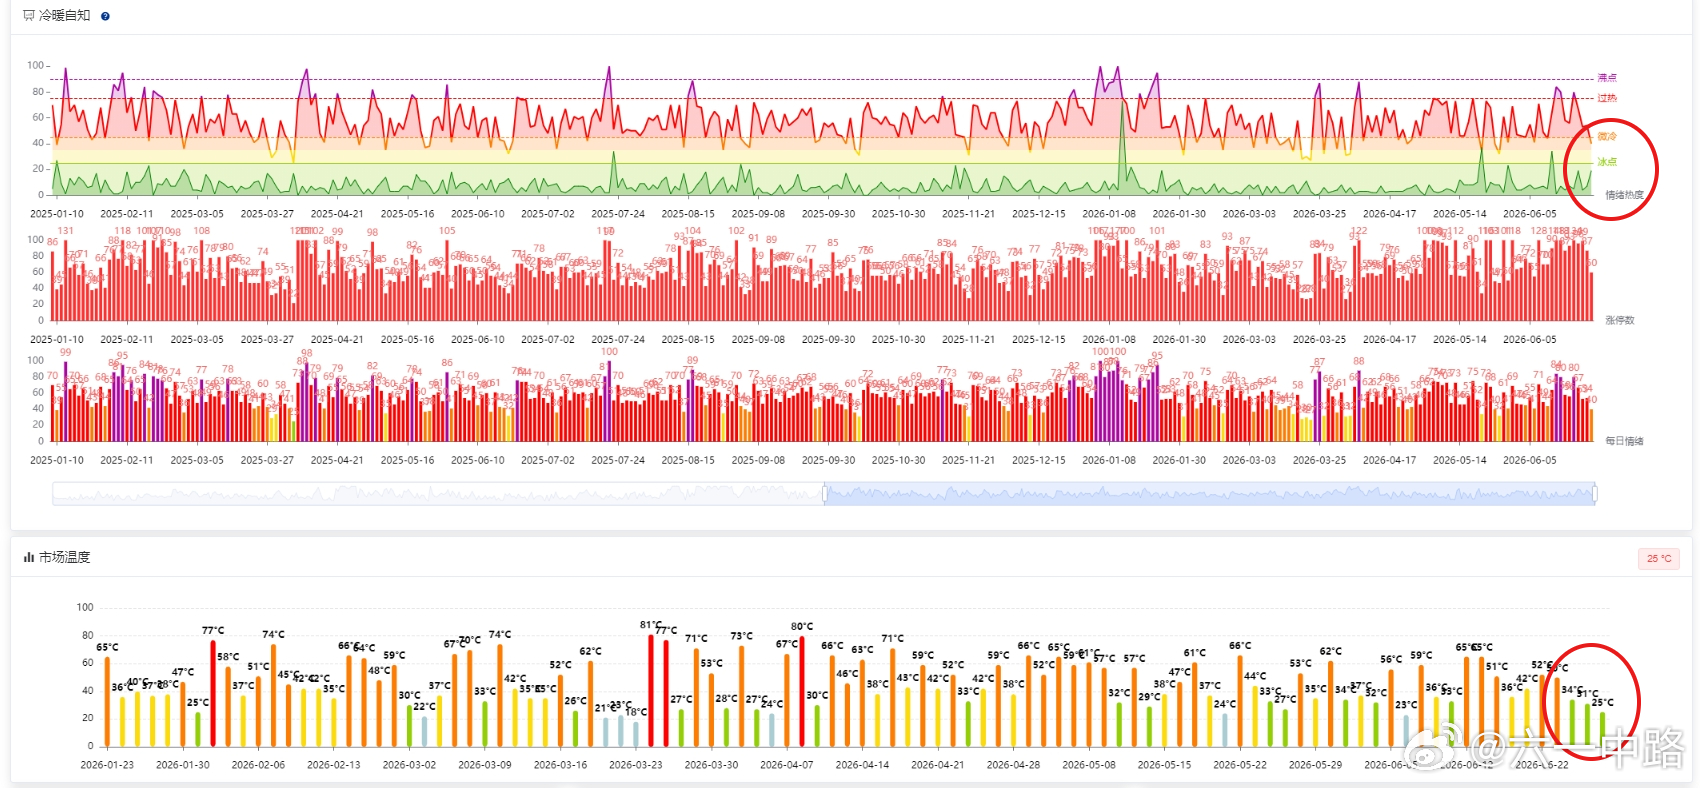Select the 冷暖自知 panel title
Viewport: 1700px width, 788px height.
pyautogui.click(x=64, y=16)
